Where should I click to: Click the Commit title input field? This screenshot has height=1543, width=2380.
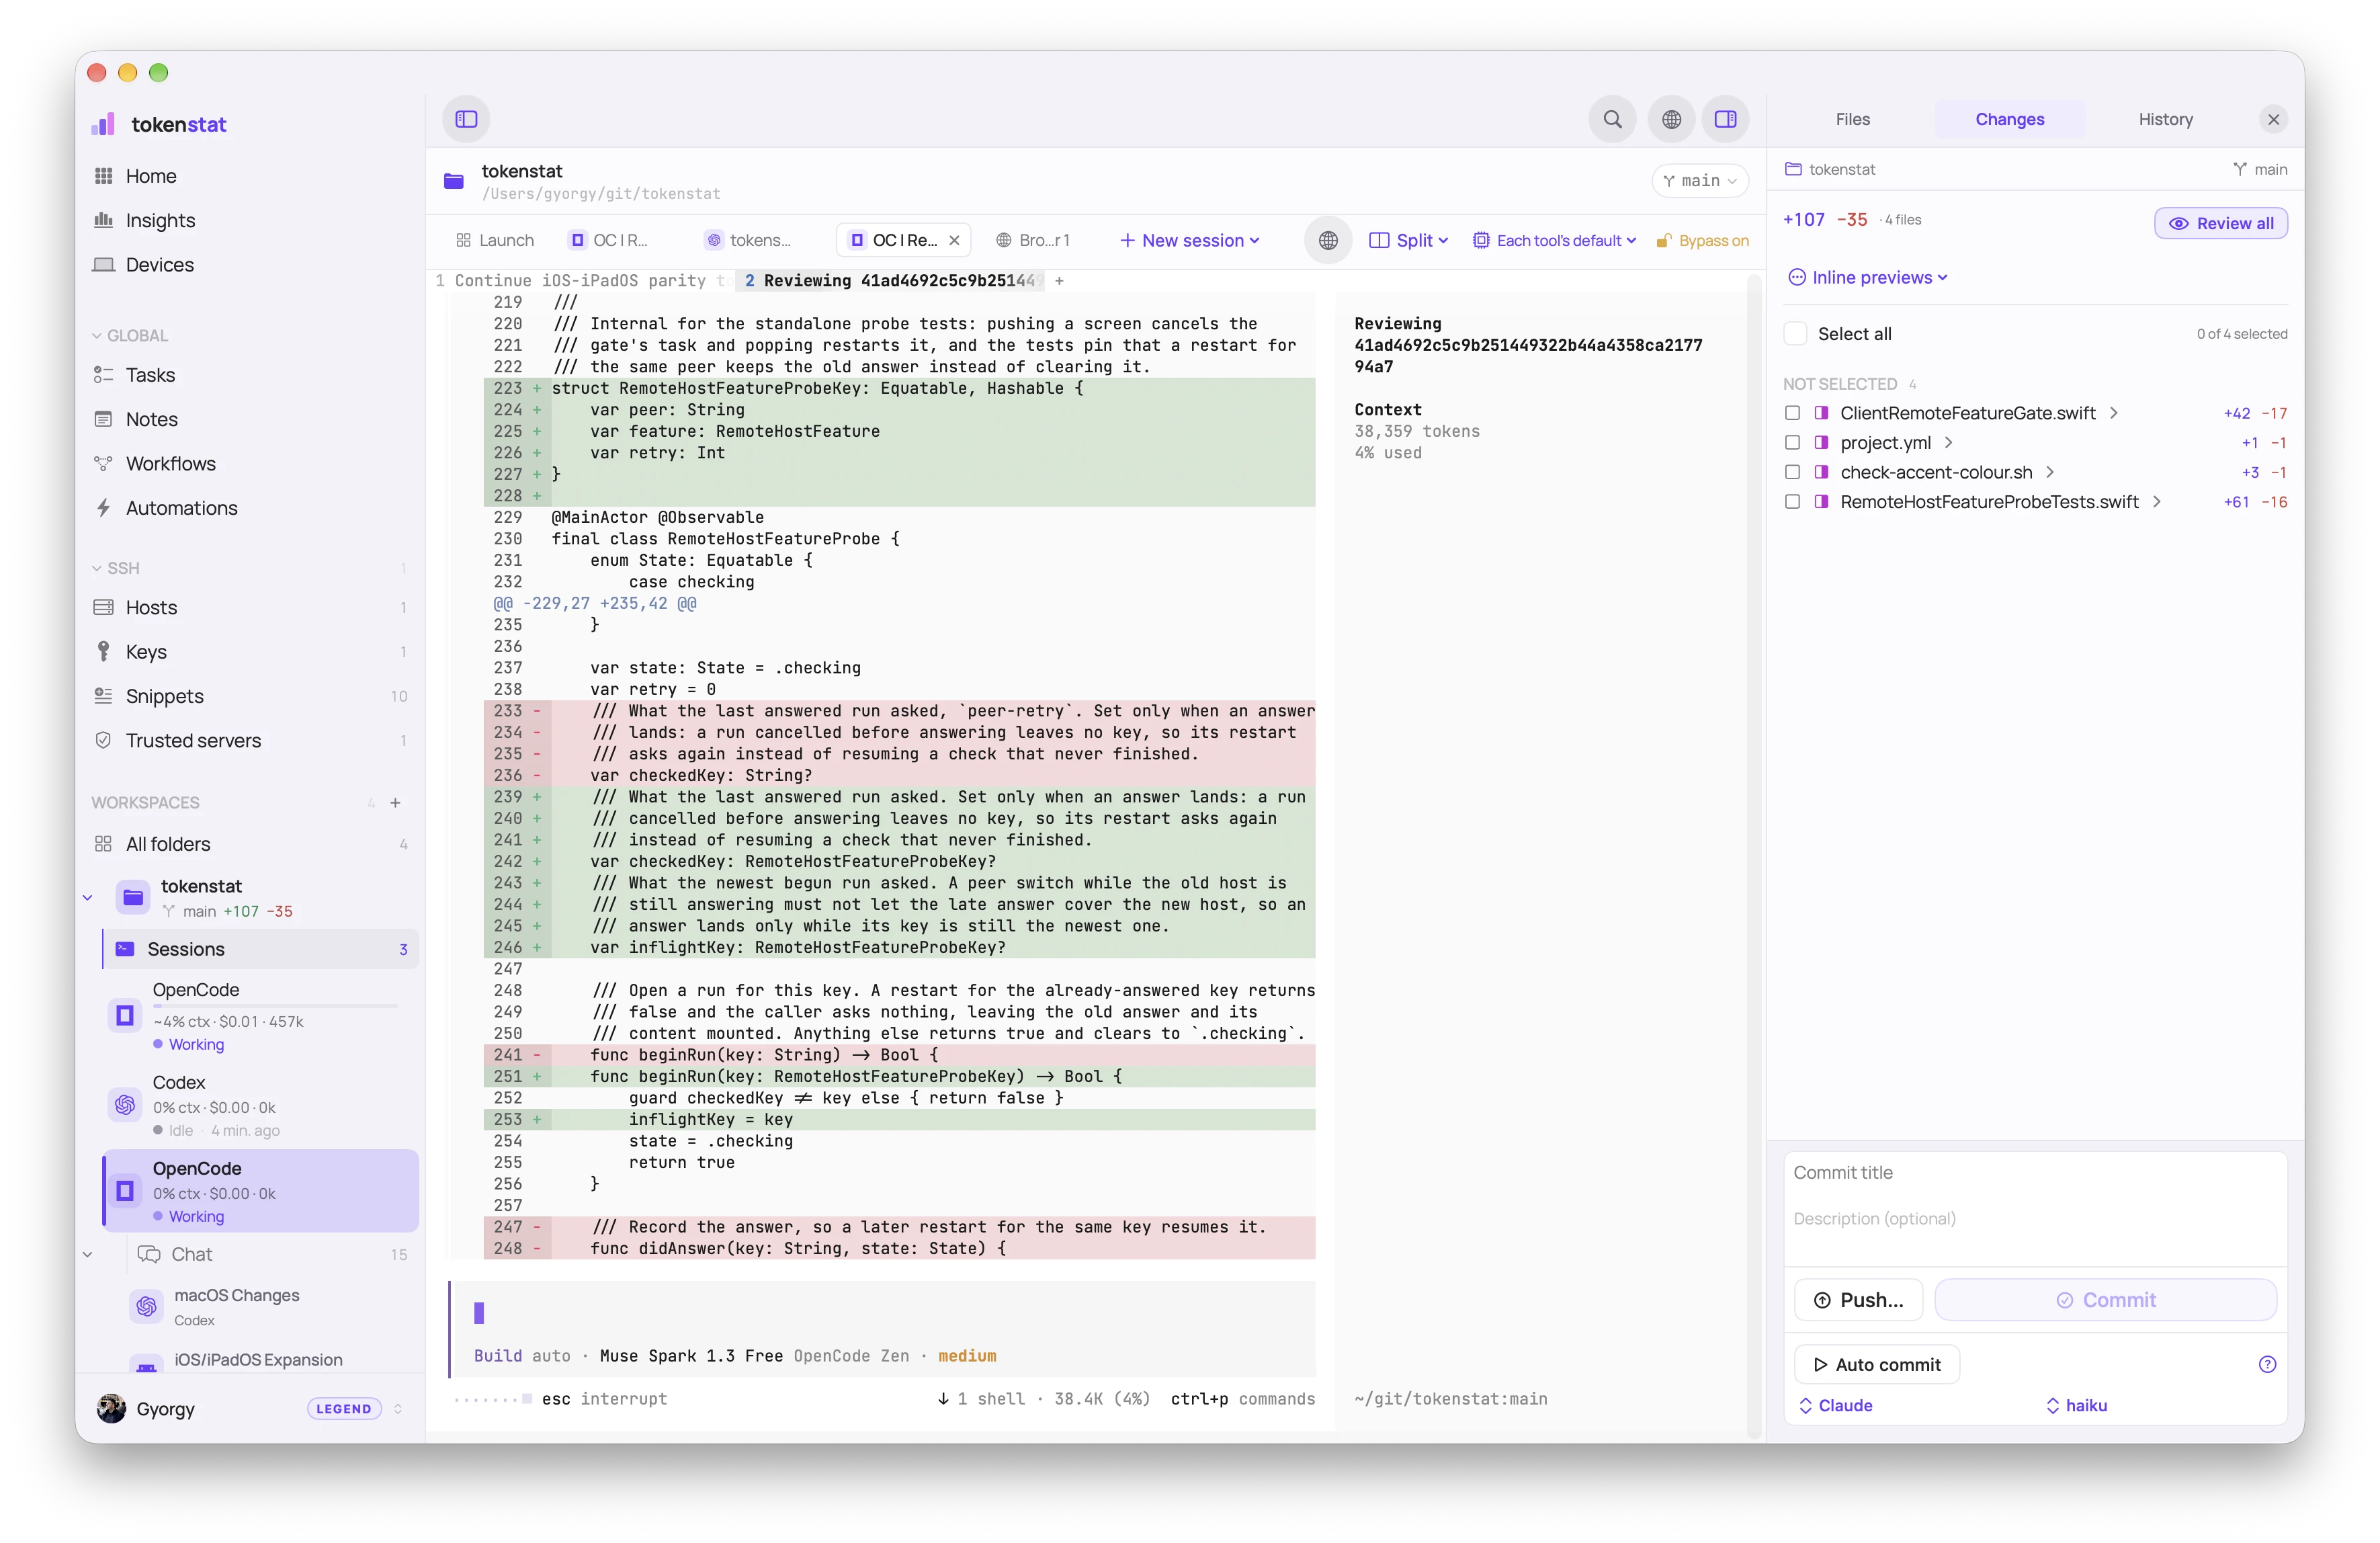(x=2035, y=1172)
